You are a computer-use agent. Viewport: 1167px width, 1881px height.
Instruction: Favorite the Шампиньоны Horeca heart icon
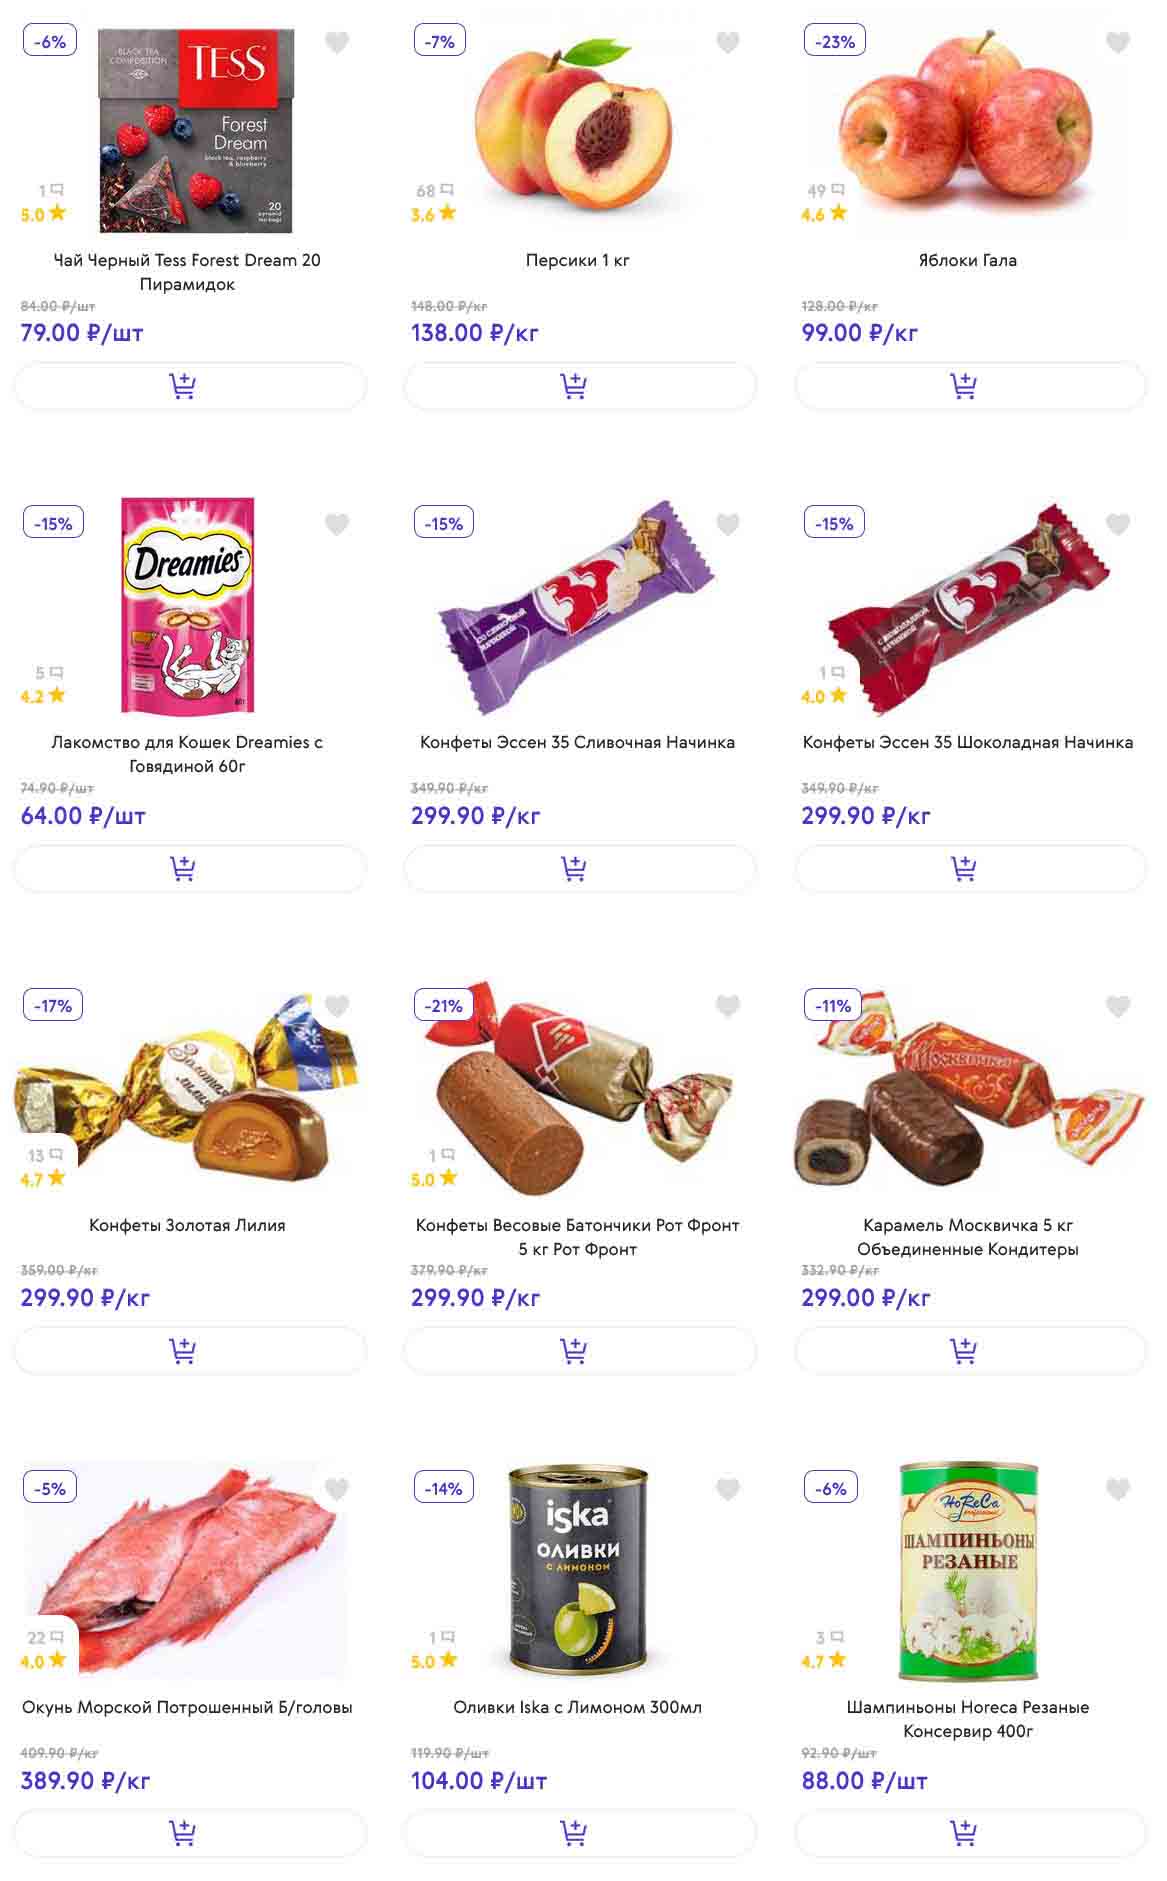[1118, 1489]
